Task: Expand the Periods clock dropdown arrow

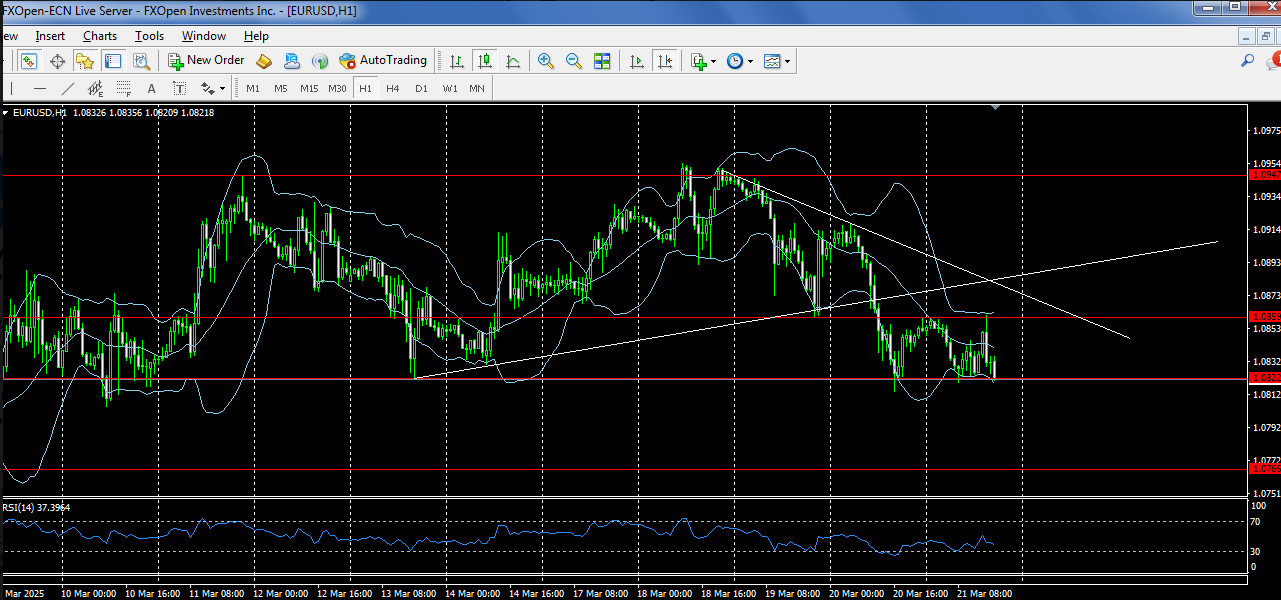Action: point(751,62)
